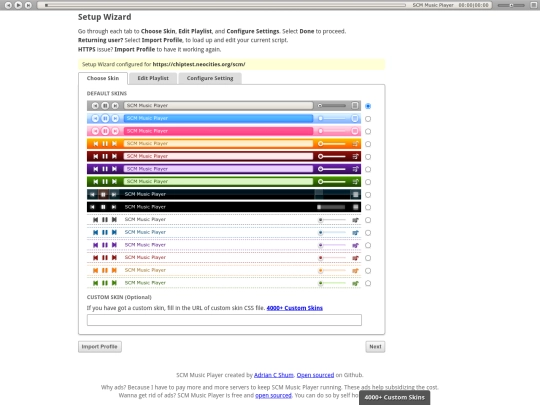Select the minimal red dotted skin radio button
The image size is (540, 405).
[x=368, y=258]
